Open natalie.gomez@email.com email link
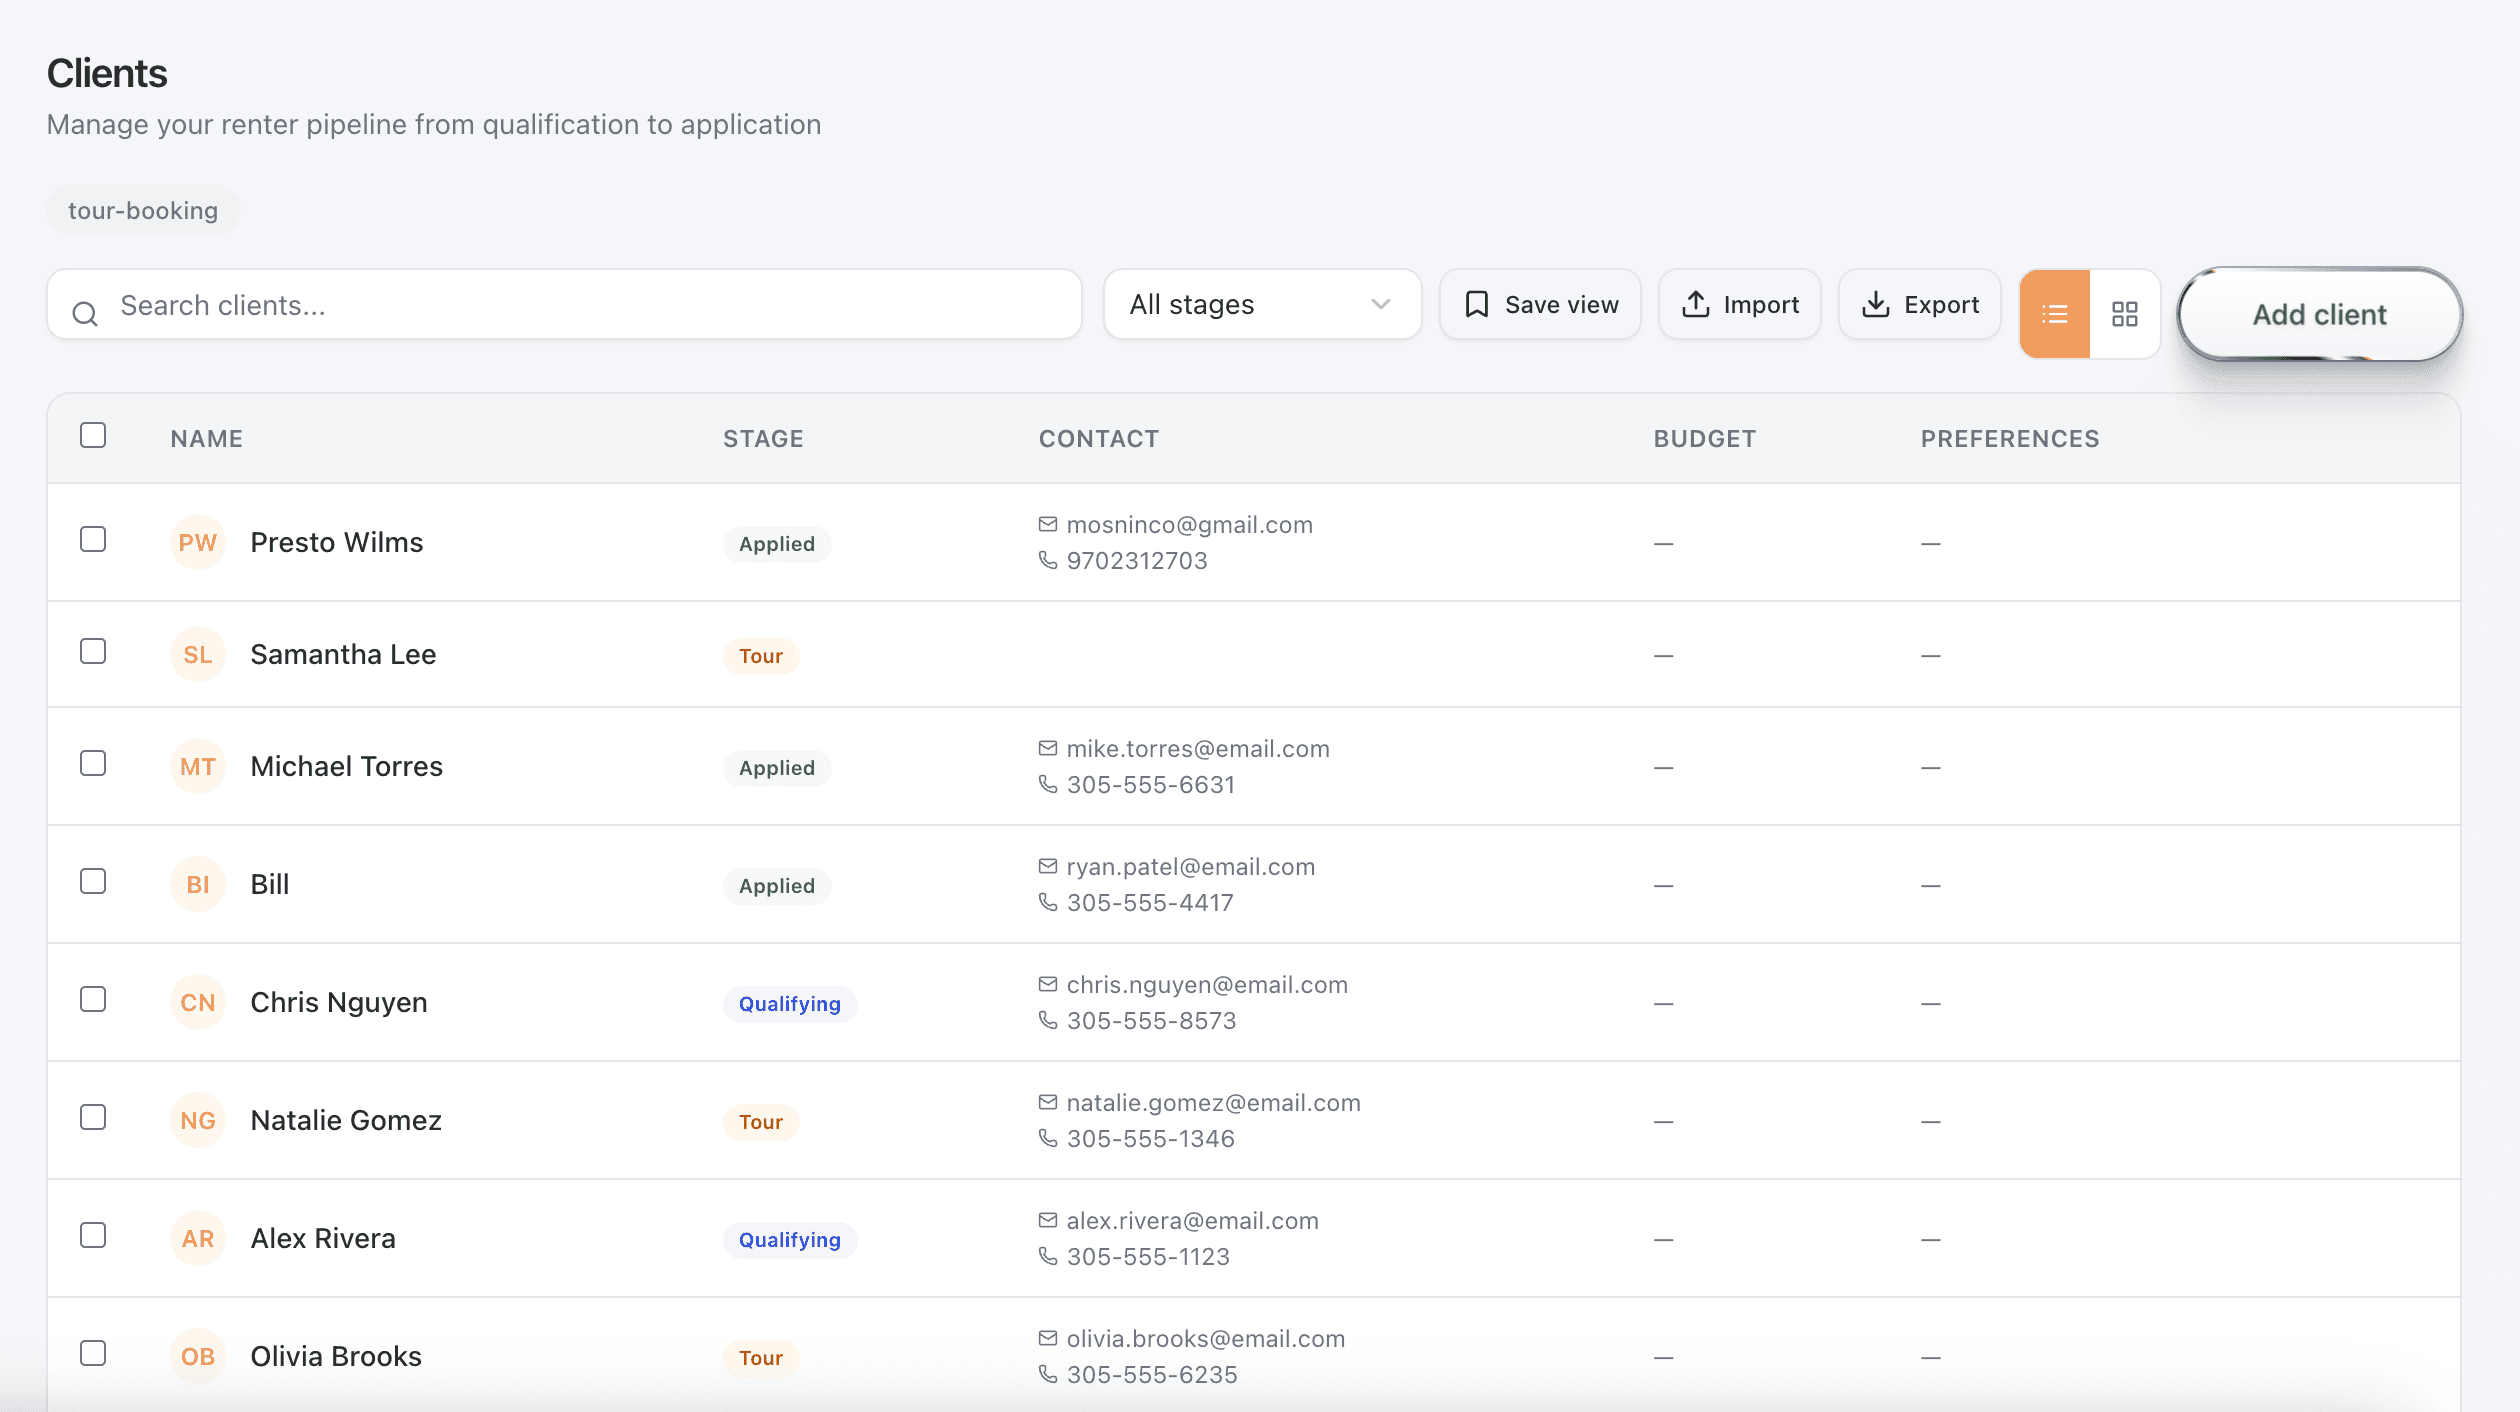 tap(1213, 1102)
